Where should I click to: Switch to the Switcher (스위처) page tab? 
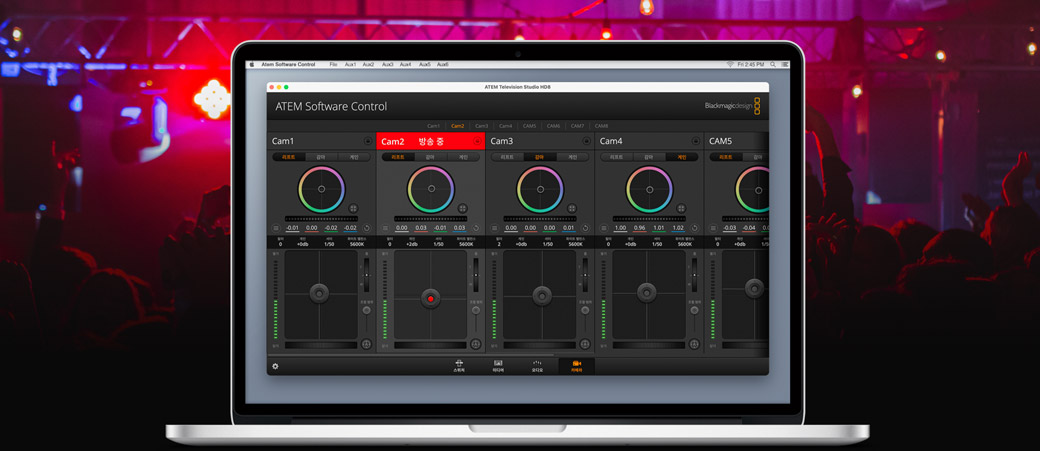(x=459, y=366)
